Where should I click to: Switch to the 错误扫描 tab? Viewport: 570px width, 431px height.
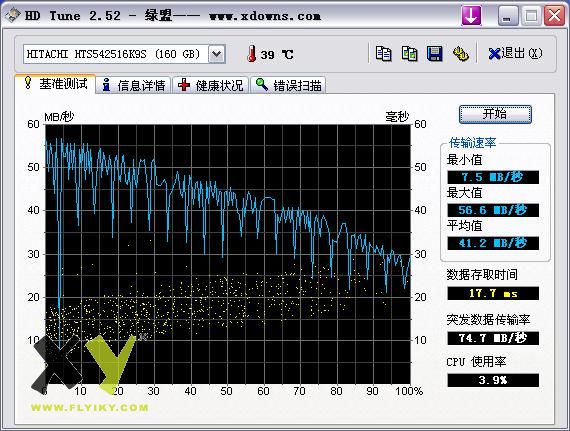tap(288, 85)
